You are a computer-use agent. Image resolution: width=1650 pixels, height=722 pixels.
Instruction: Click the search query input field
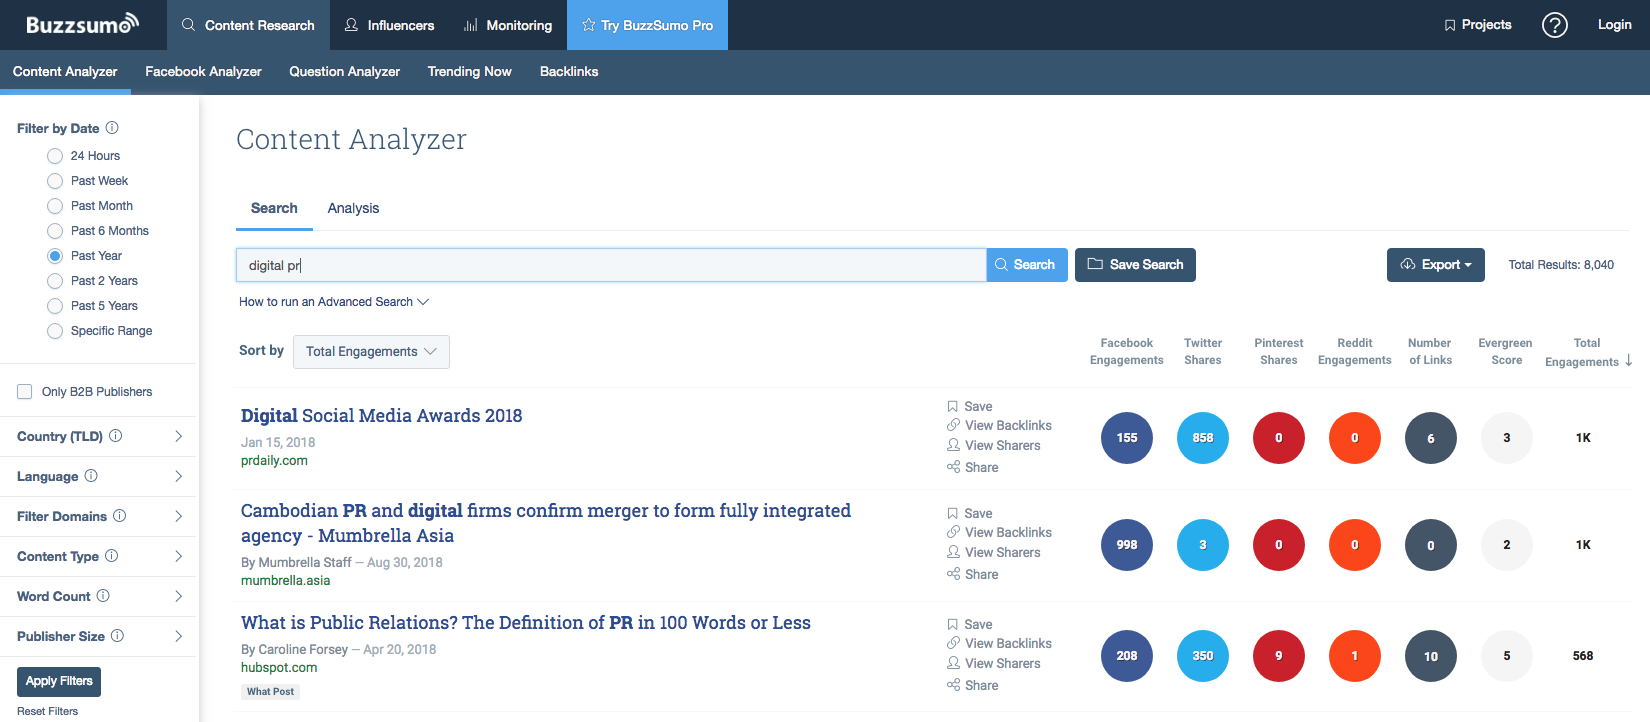(x=611, y=265)
